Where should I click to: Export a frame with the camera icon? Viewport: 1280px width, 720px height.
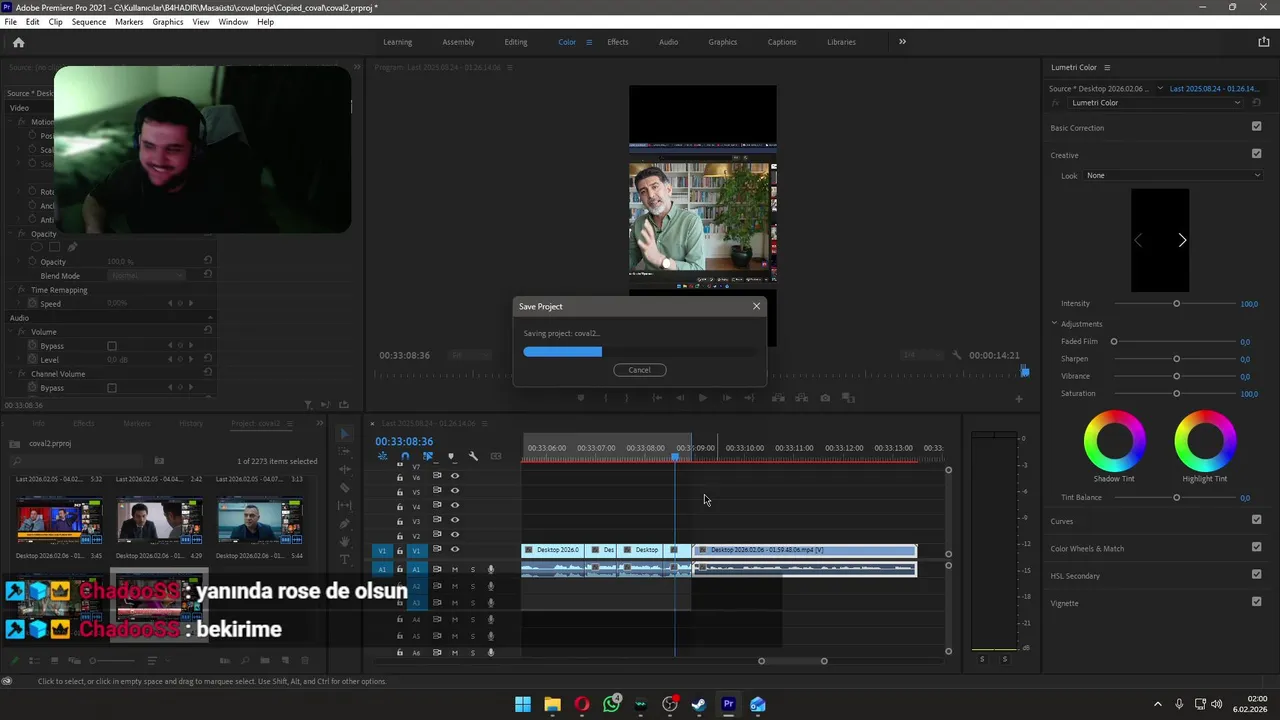tap(825, 398)
